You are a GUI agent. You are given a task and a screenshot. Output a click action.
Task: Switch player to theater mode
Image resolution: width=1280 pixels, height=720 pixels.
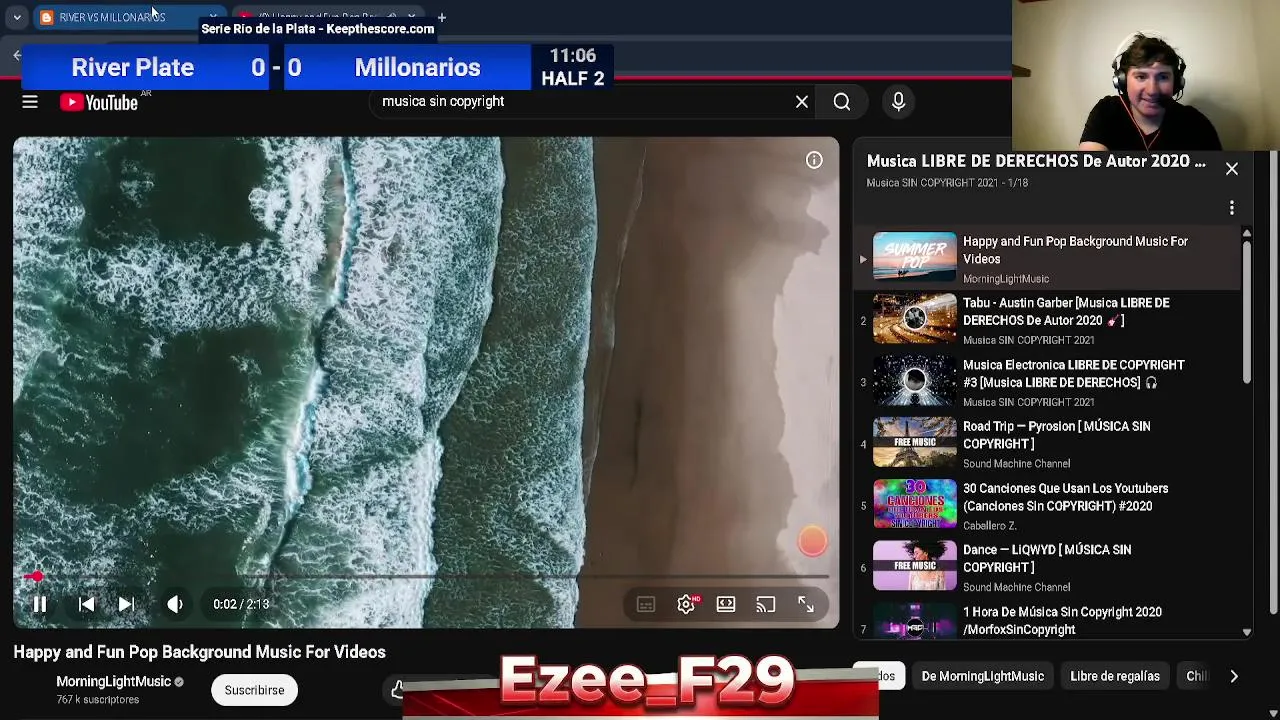tap(726, 605)
